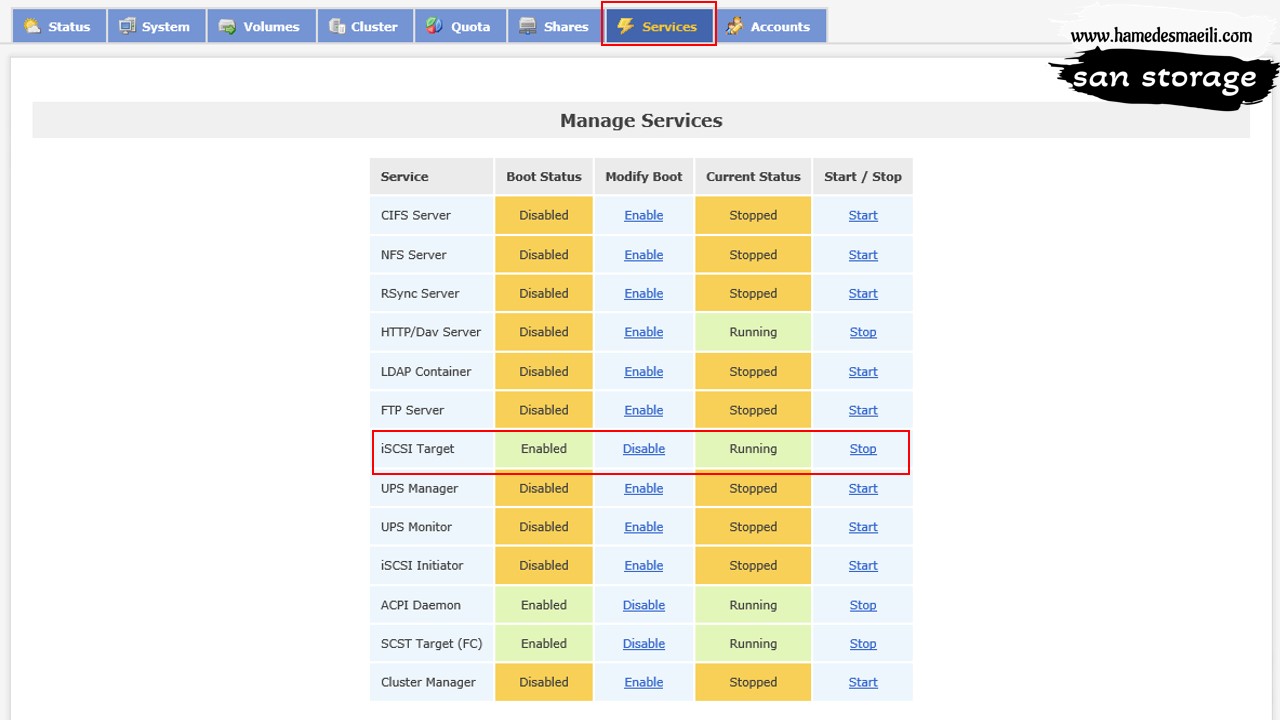The image size is (1280, 720).
Task: Click the 'Cluster Manager' service name
Action: 428,682
